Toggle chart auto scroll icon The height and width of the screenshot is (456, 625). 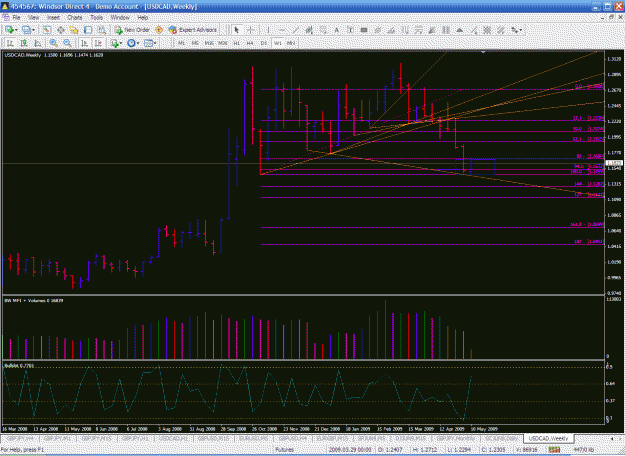tap(84, 43)
